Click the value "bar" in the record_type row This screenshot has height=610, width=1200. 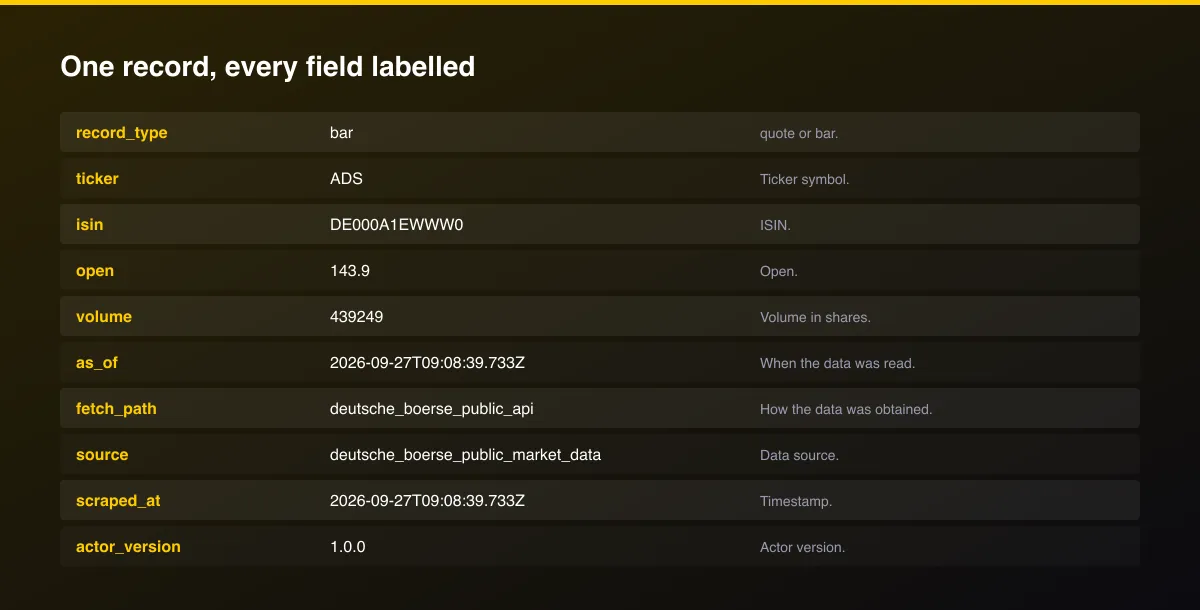coord(341,133)
